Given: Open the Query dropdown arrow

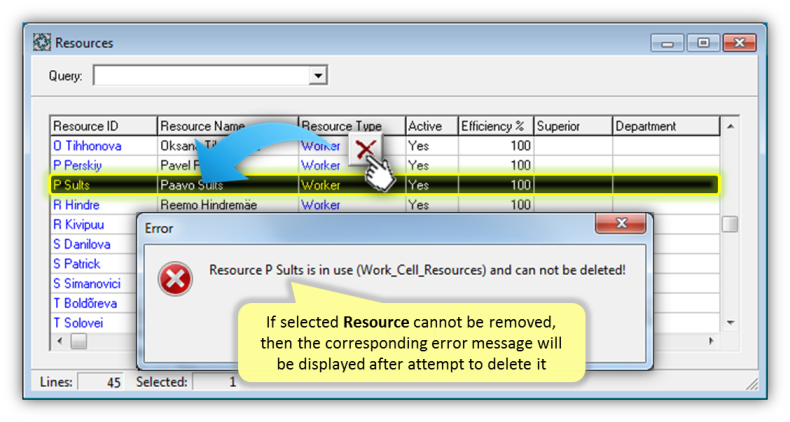Looking at the screenshot, I should (x=317, y=76).
